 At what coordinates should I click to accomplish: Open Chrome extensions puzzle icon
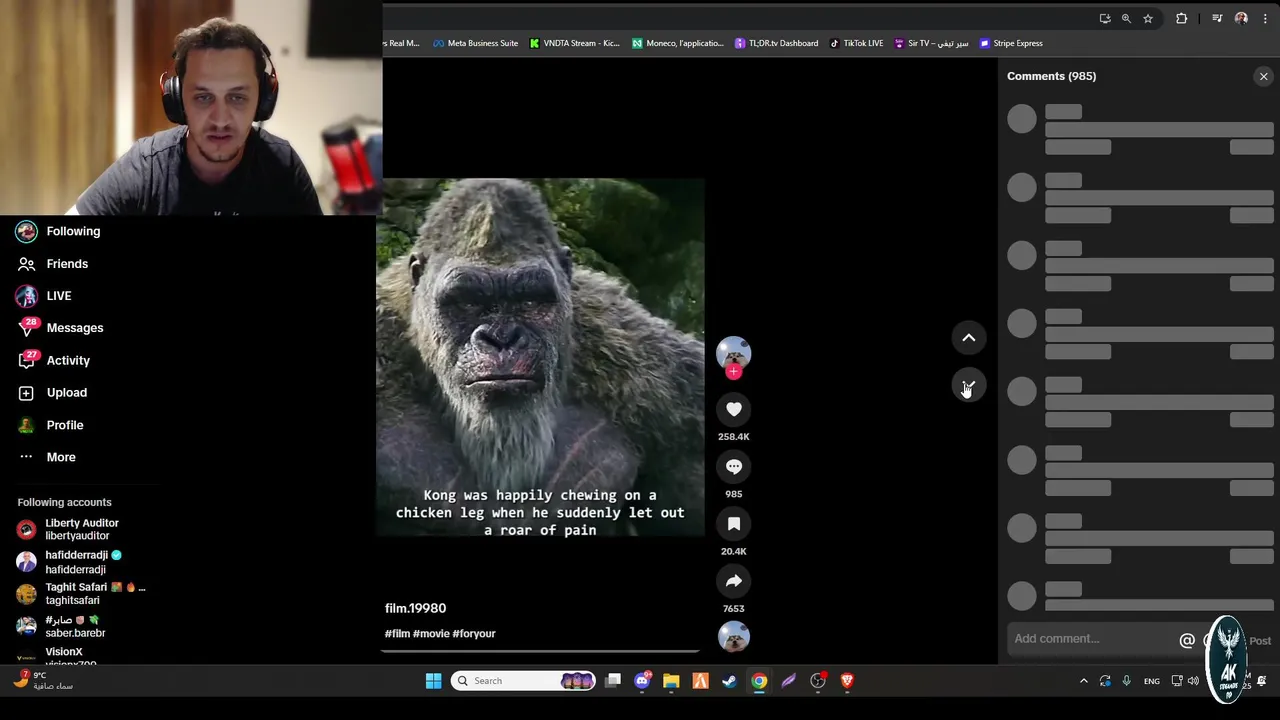pos(1181,18)
